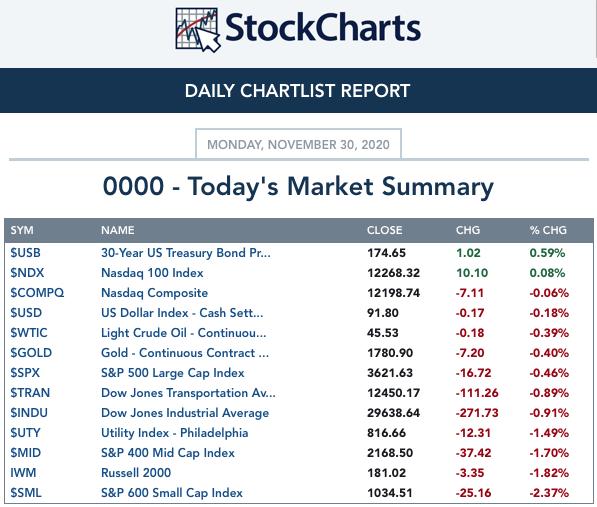
Task: Open S&P 400 Mid Cap Index link
Action: point(168,453)
